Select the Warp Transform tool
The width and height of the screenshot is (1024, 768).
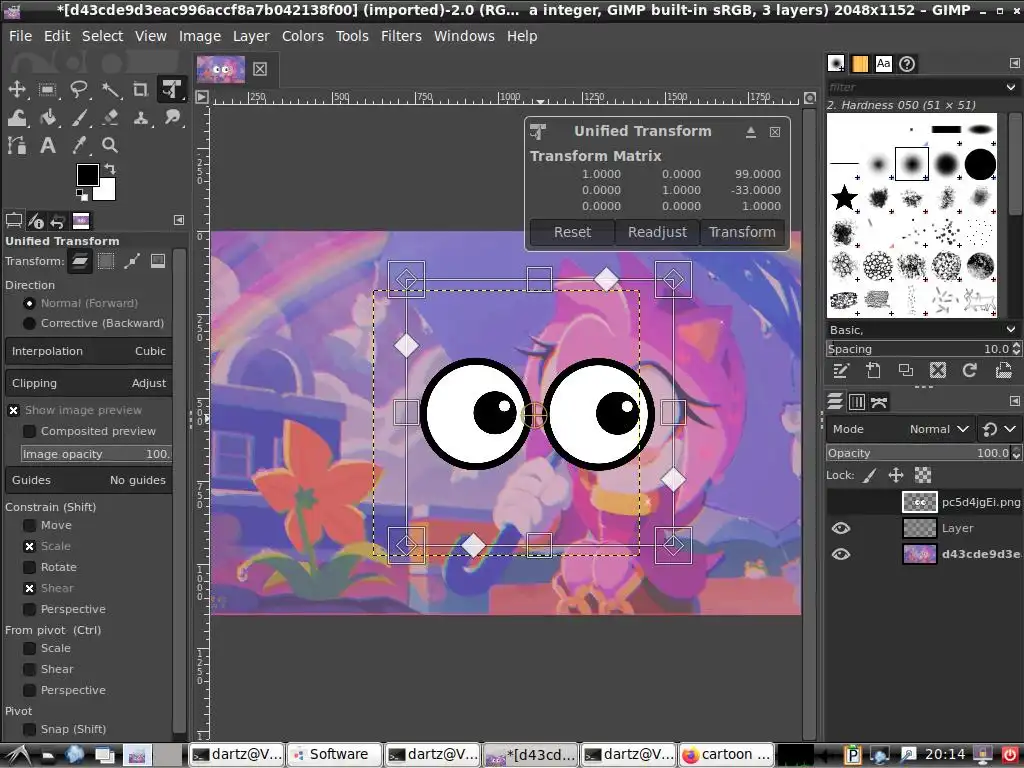pyautogui.click(x=17, y=118)
